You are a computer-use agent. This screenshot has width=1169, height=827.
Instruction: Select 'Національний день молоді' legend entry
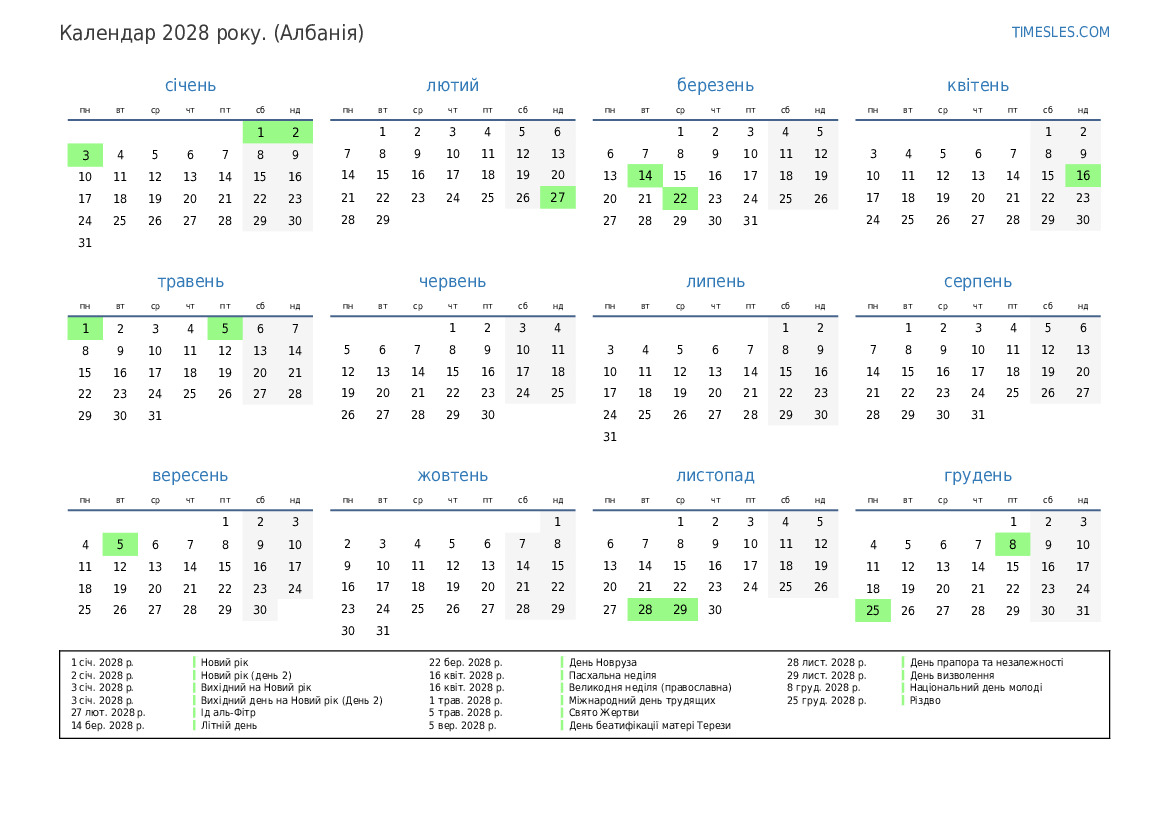click(x=975, y=688)
